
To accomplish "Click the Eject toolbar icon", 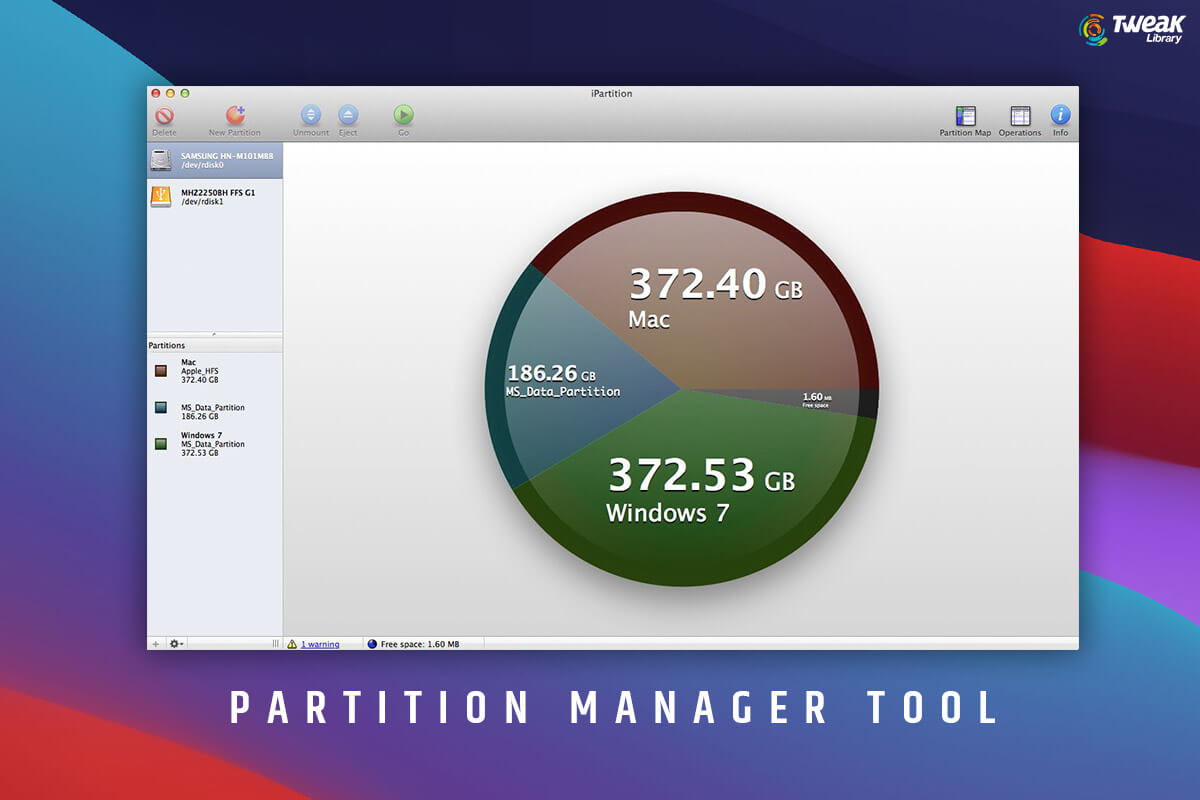I will 348,116.
